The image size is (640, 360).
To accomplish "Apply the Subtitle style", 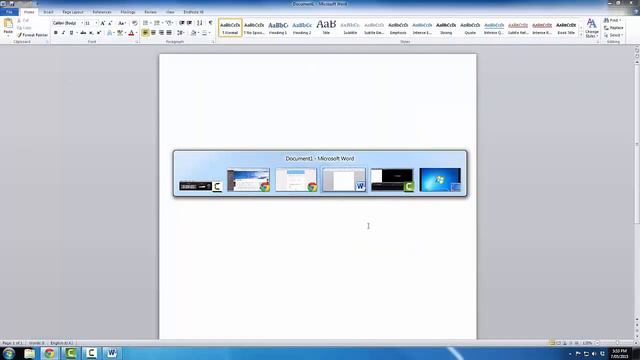I will [x=350, y=28].
